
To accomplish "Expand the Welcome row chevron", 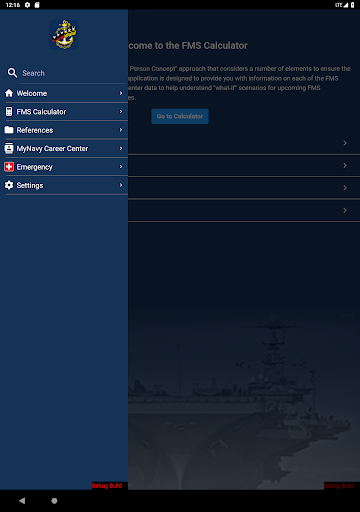I will click(121, 93).
